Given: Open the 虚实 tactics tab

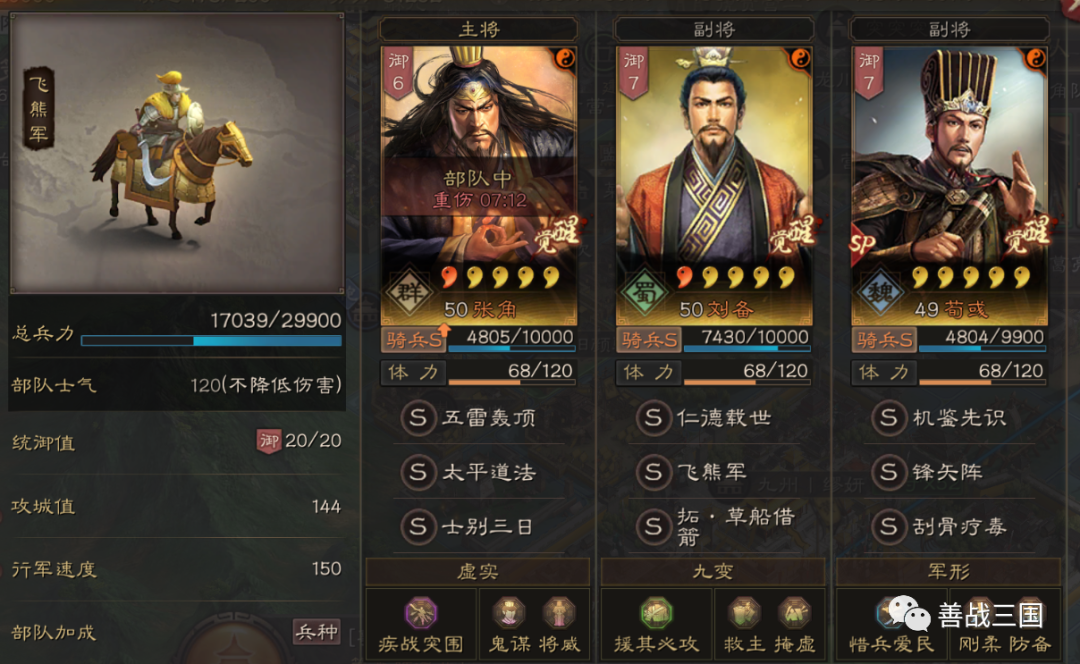Looking at the screenshot, I should 477,572.
